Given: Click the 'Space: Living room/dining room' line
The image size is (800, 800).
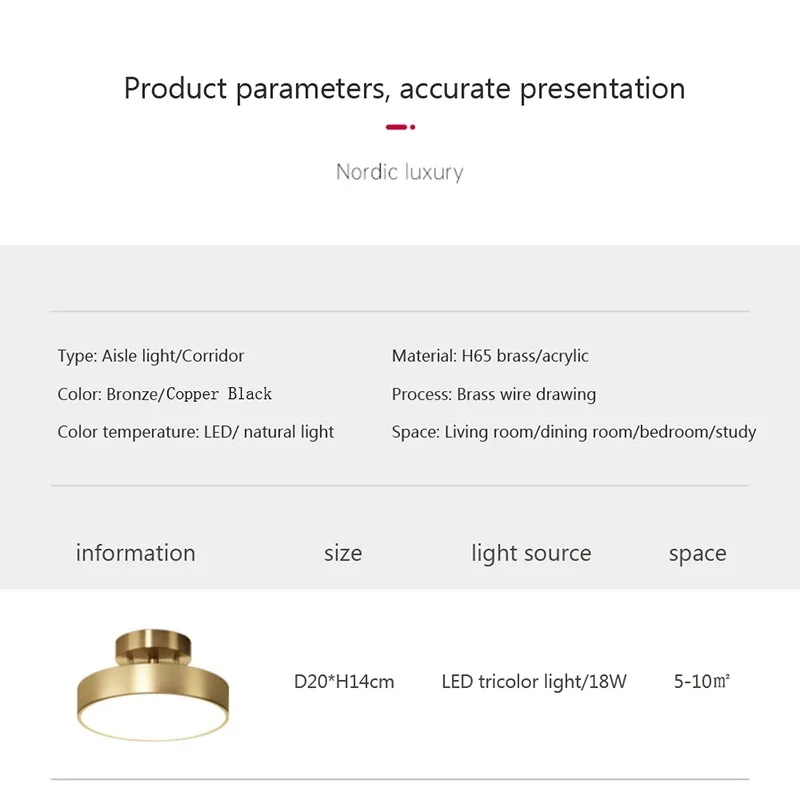Looking at the screenshot, I should point(573,432).
